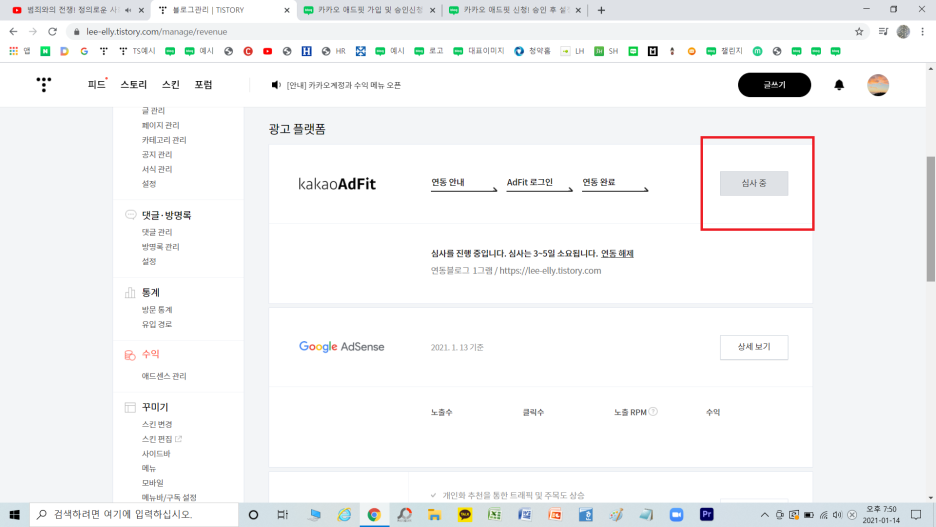Open the 청약홈 bookmark

coord(532,51)
